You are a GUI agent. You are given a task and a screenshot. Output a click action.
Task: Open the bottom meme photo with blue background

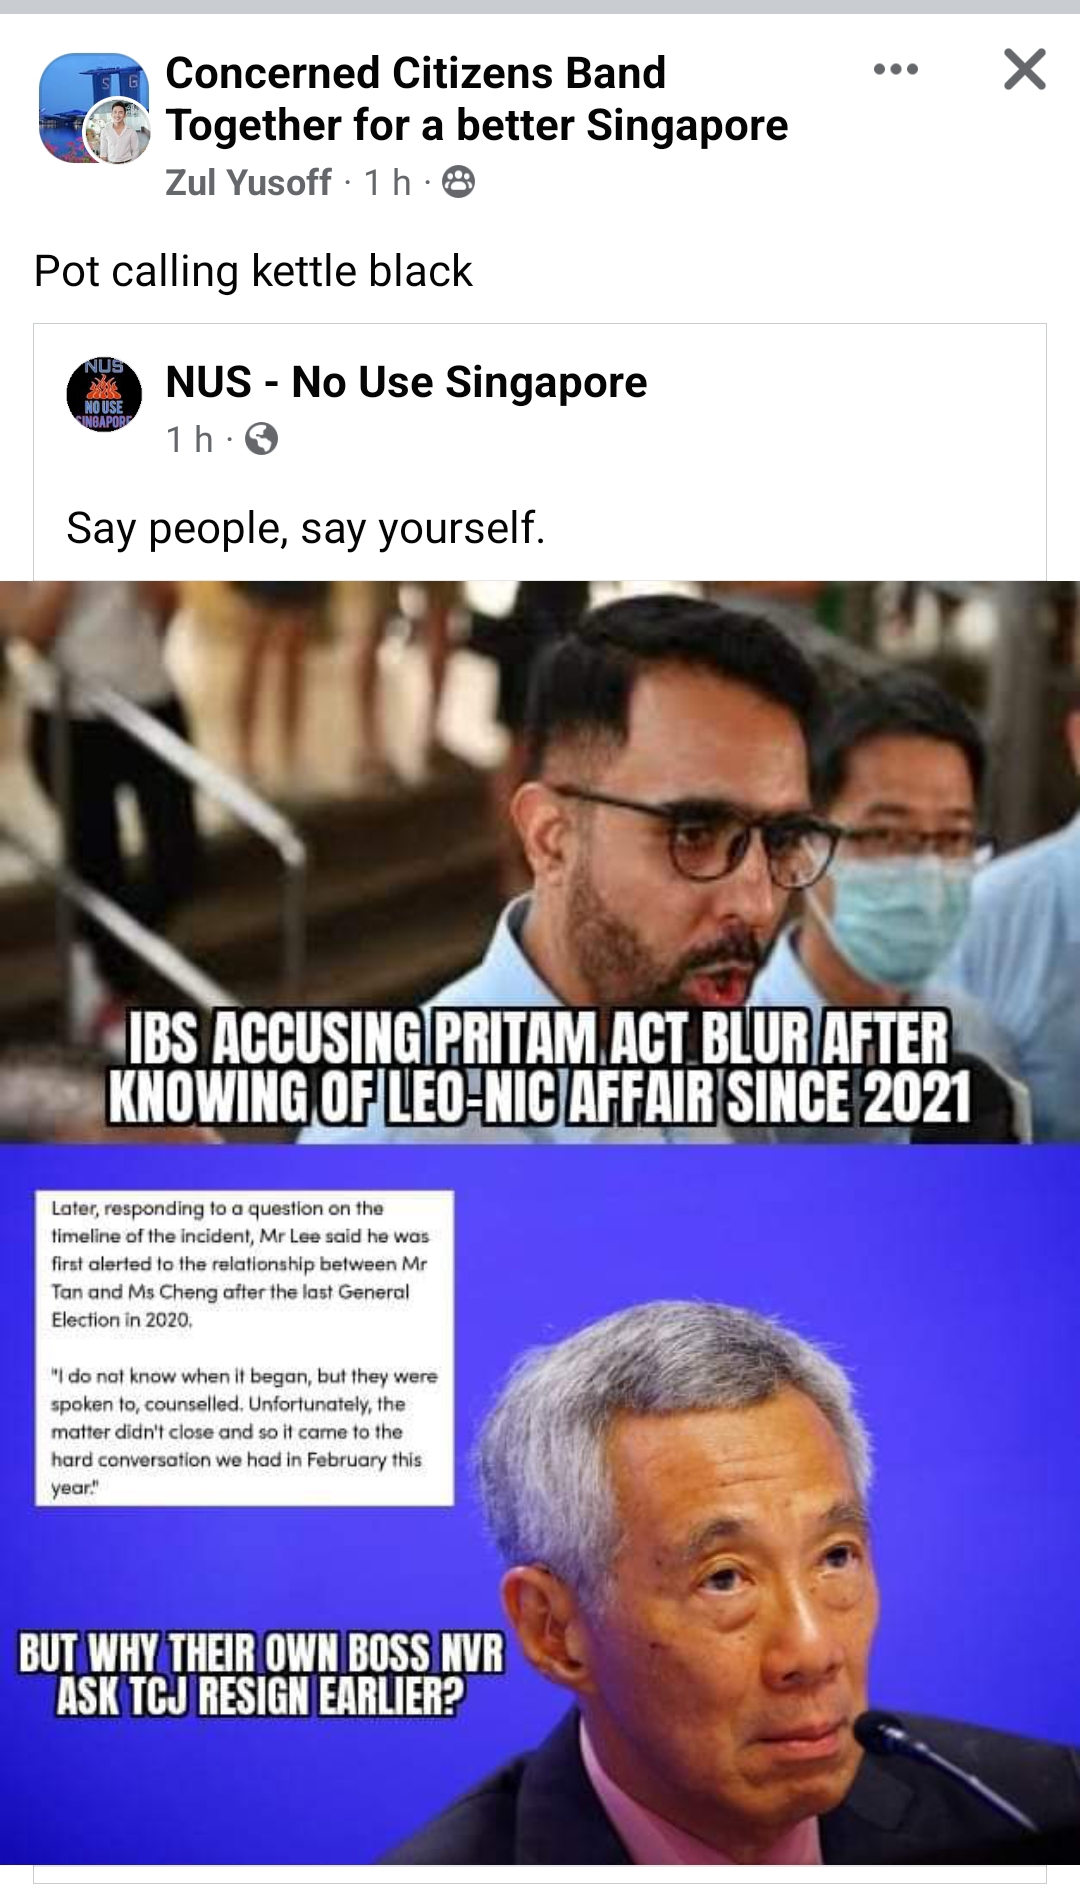[540, 1504]
